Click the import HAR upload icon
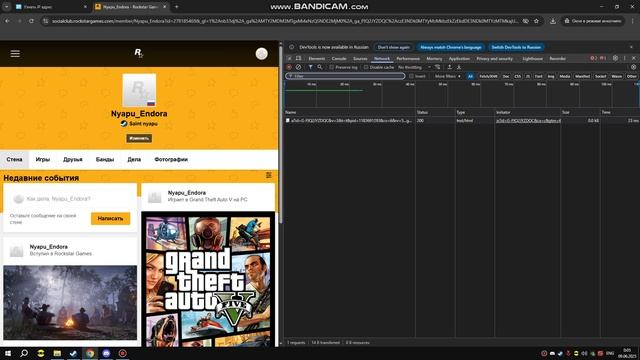This screenshot has height=360, width=640. tap(449, 67)
